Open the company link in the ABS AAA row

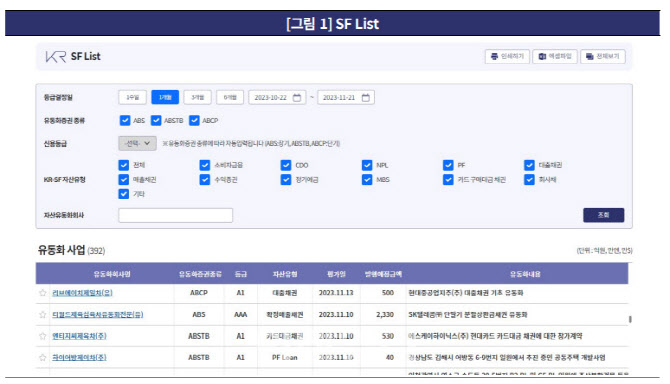[x=97, y=314]
